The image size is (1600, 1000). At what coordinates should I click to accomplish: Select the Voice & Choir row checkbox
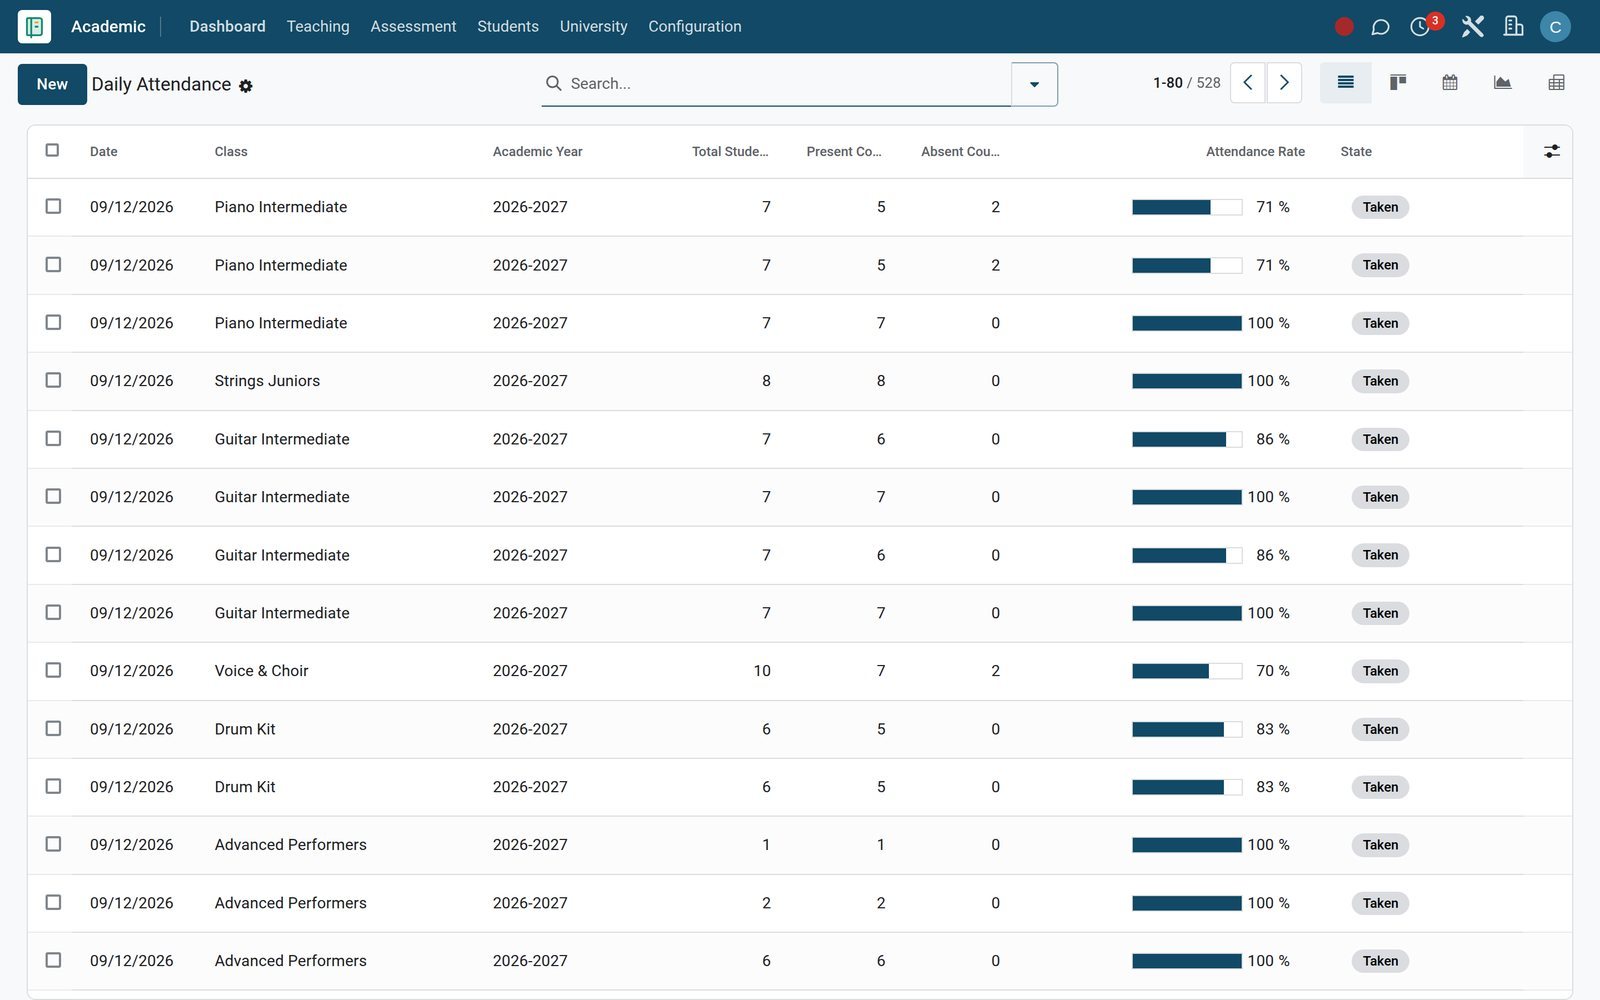tap(53, 670)
